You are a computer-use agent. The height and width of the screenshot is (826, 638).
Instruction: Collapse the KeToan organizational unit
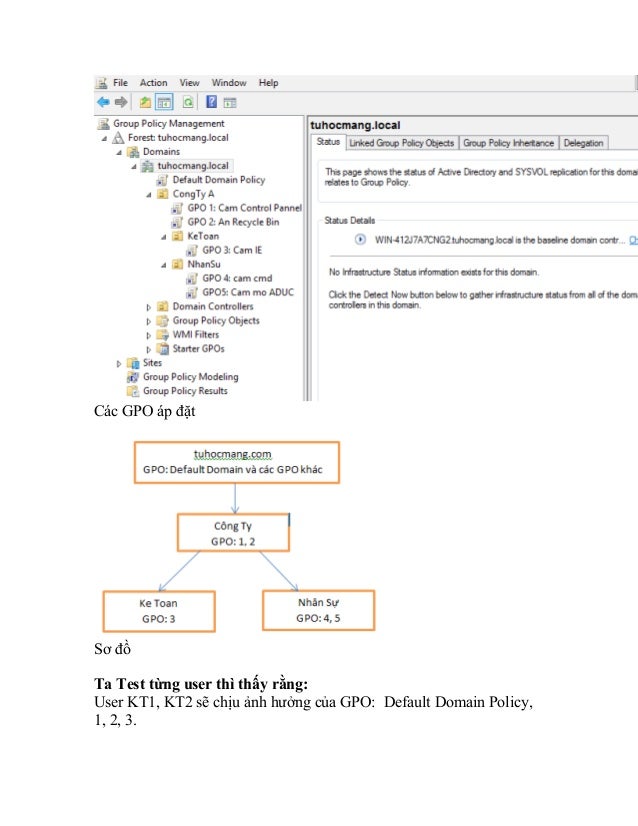point(163,237)
